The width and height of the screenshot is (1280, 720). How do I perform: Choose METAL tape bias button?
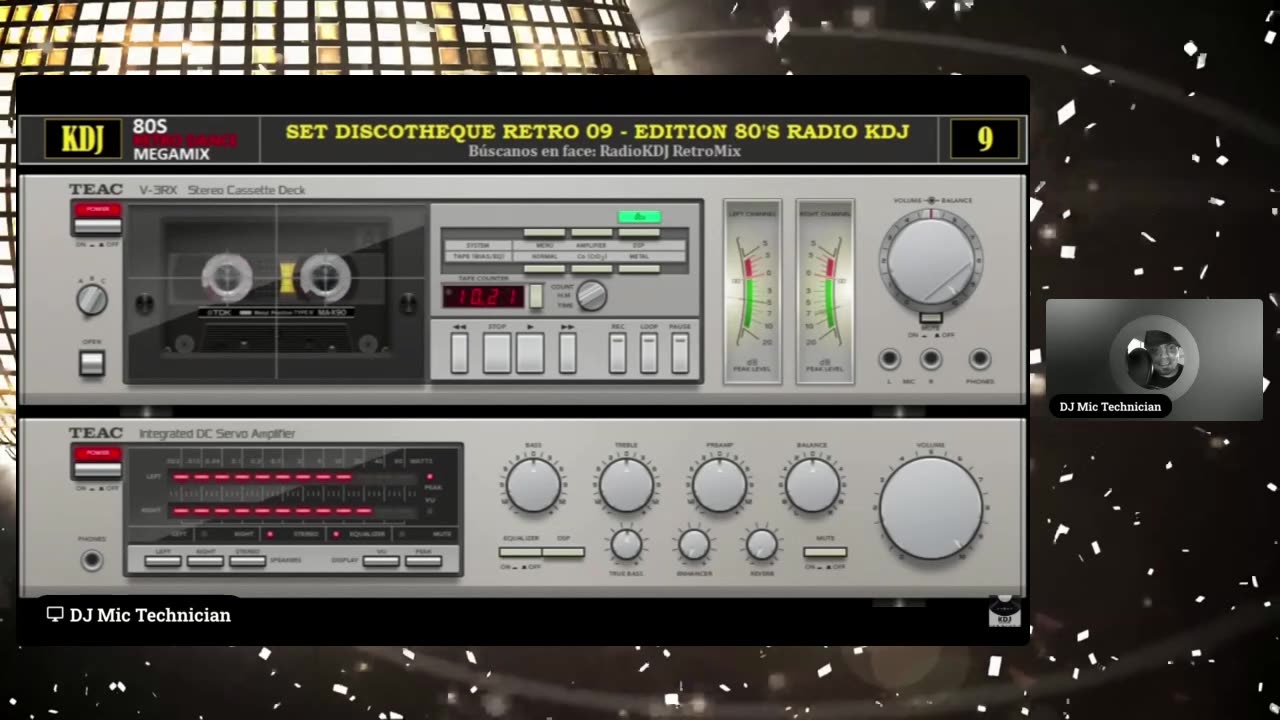click(x=639, y=268)
